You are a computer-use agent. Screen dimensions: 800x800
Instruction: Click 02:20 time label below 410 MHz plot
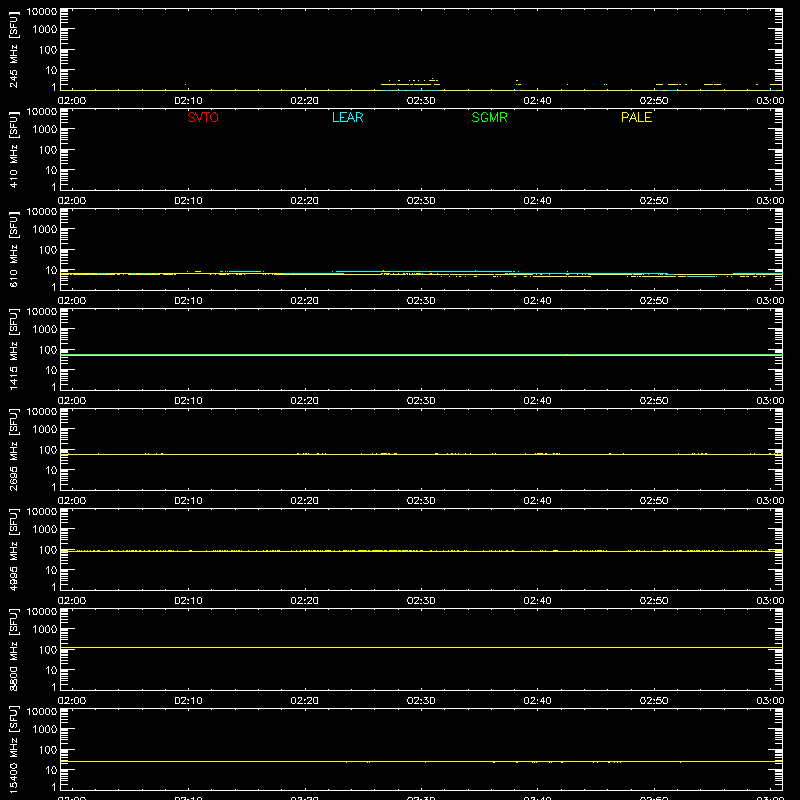(x=305, y=201)
